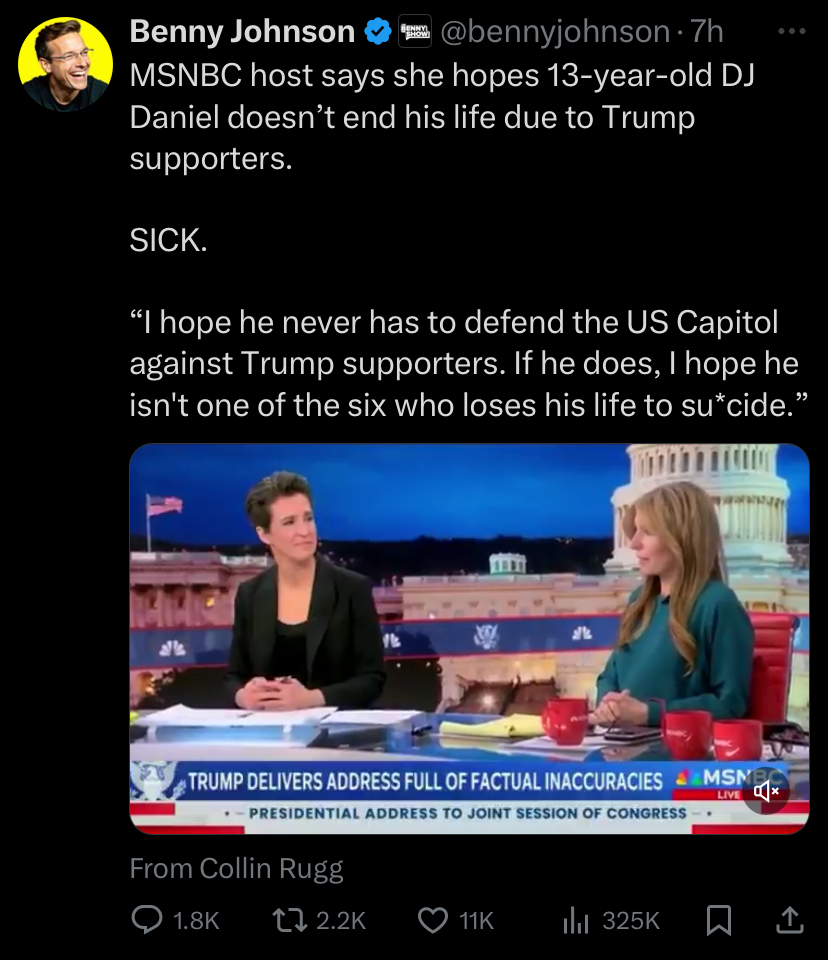Unmute the video with speaker icon
Viewport: 828px width, 960px height.
[766, 792]
